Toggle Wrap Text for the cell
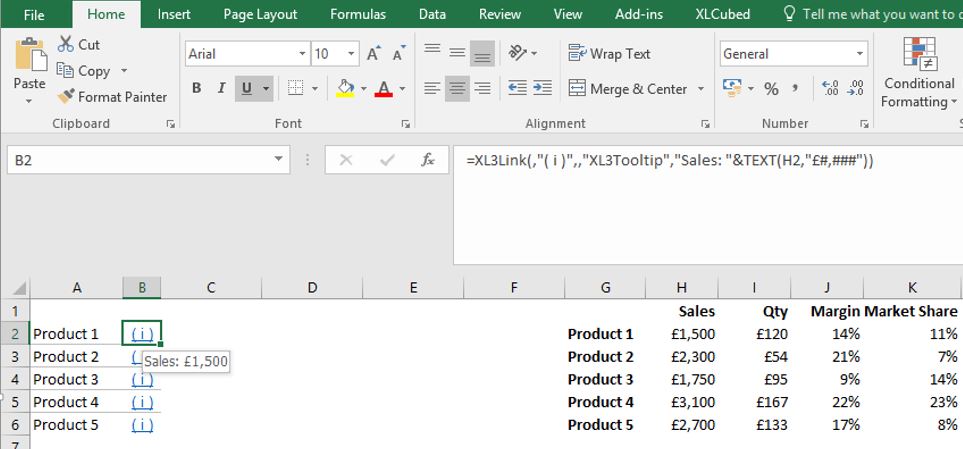Screen dimensions: 963x449 [x=609, y=54]
